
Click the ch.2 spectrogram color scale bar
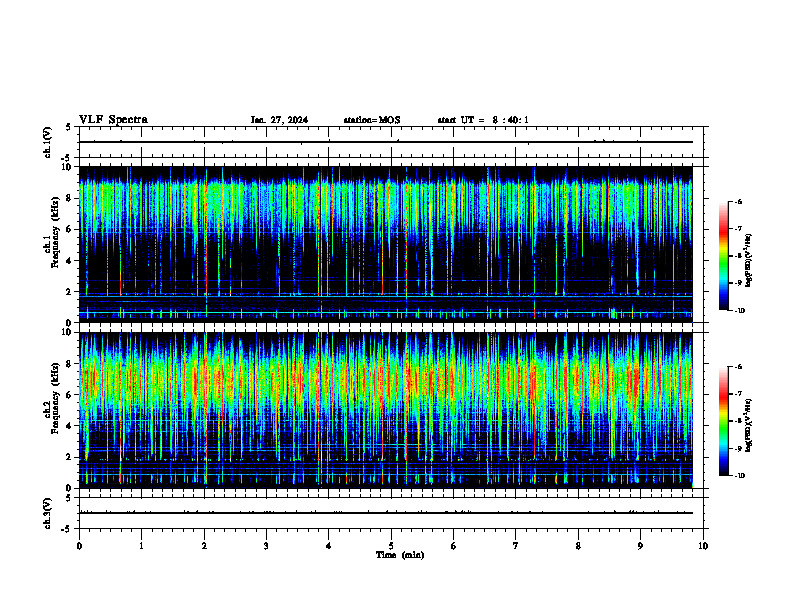tap(723, 421)
